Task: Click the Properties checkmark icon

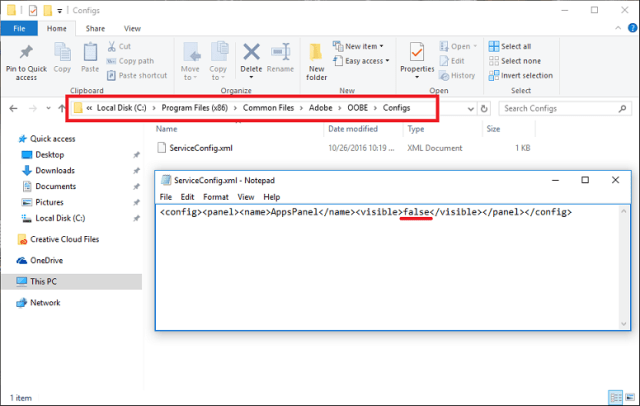Action: tap(417, 52)
